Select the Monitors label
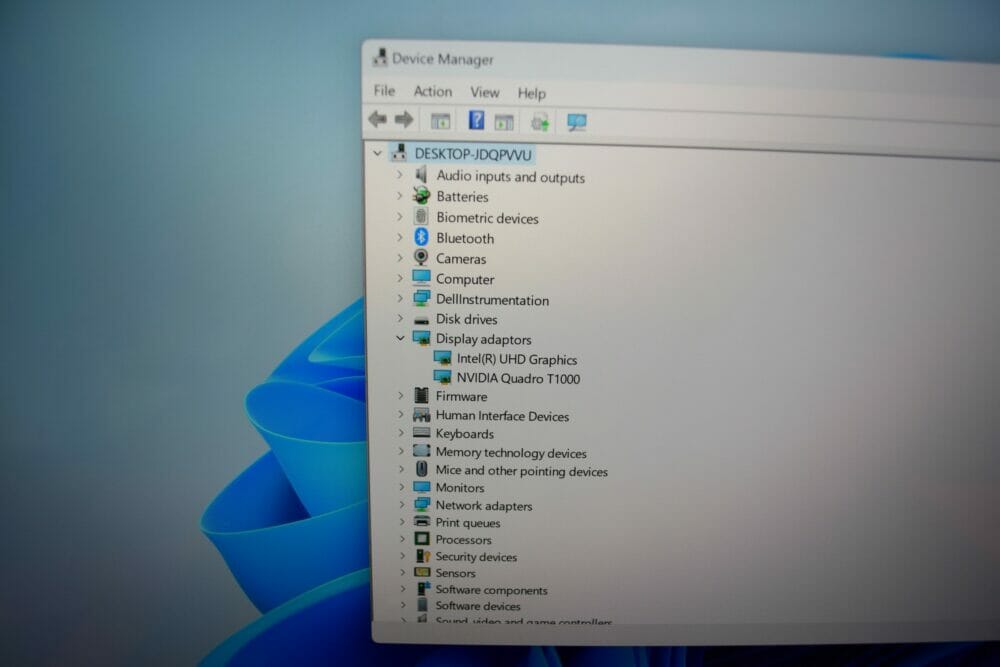 (460, 488)
